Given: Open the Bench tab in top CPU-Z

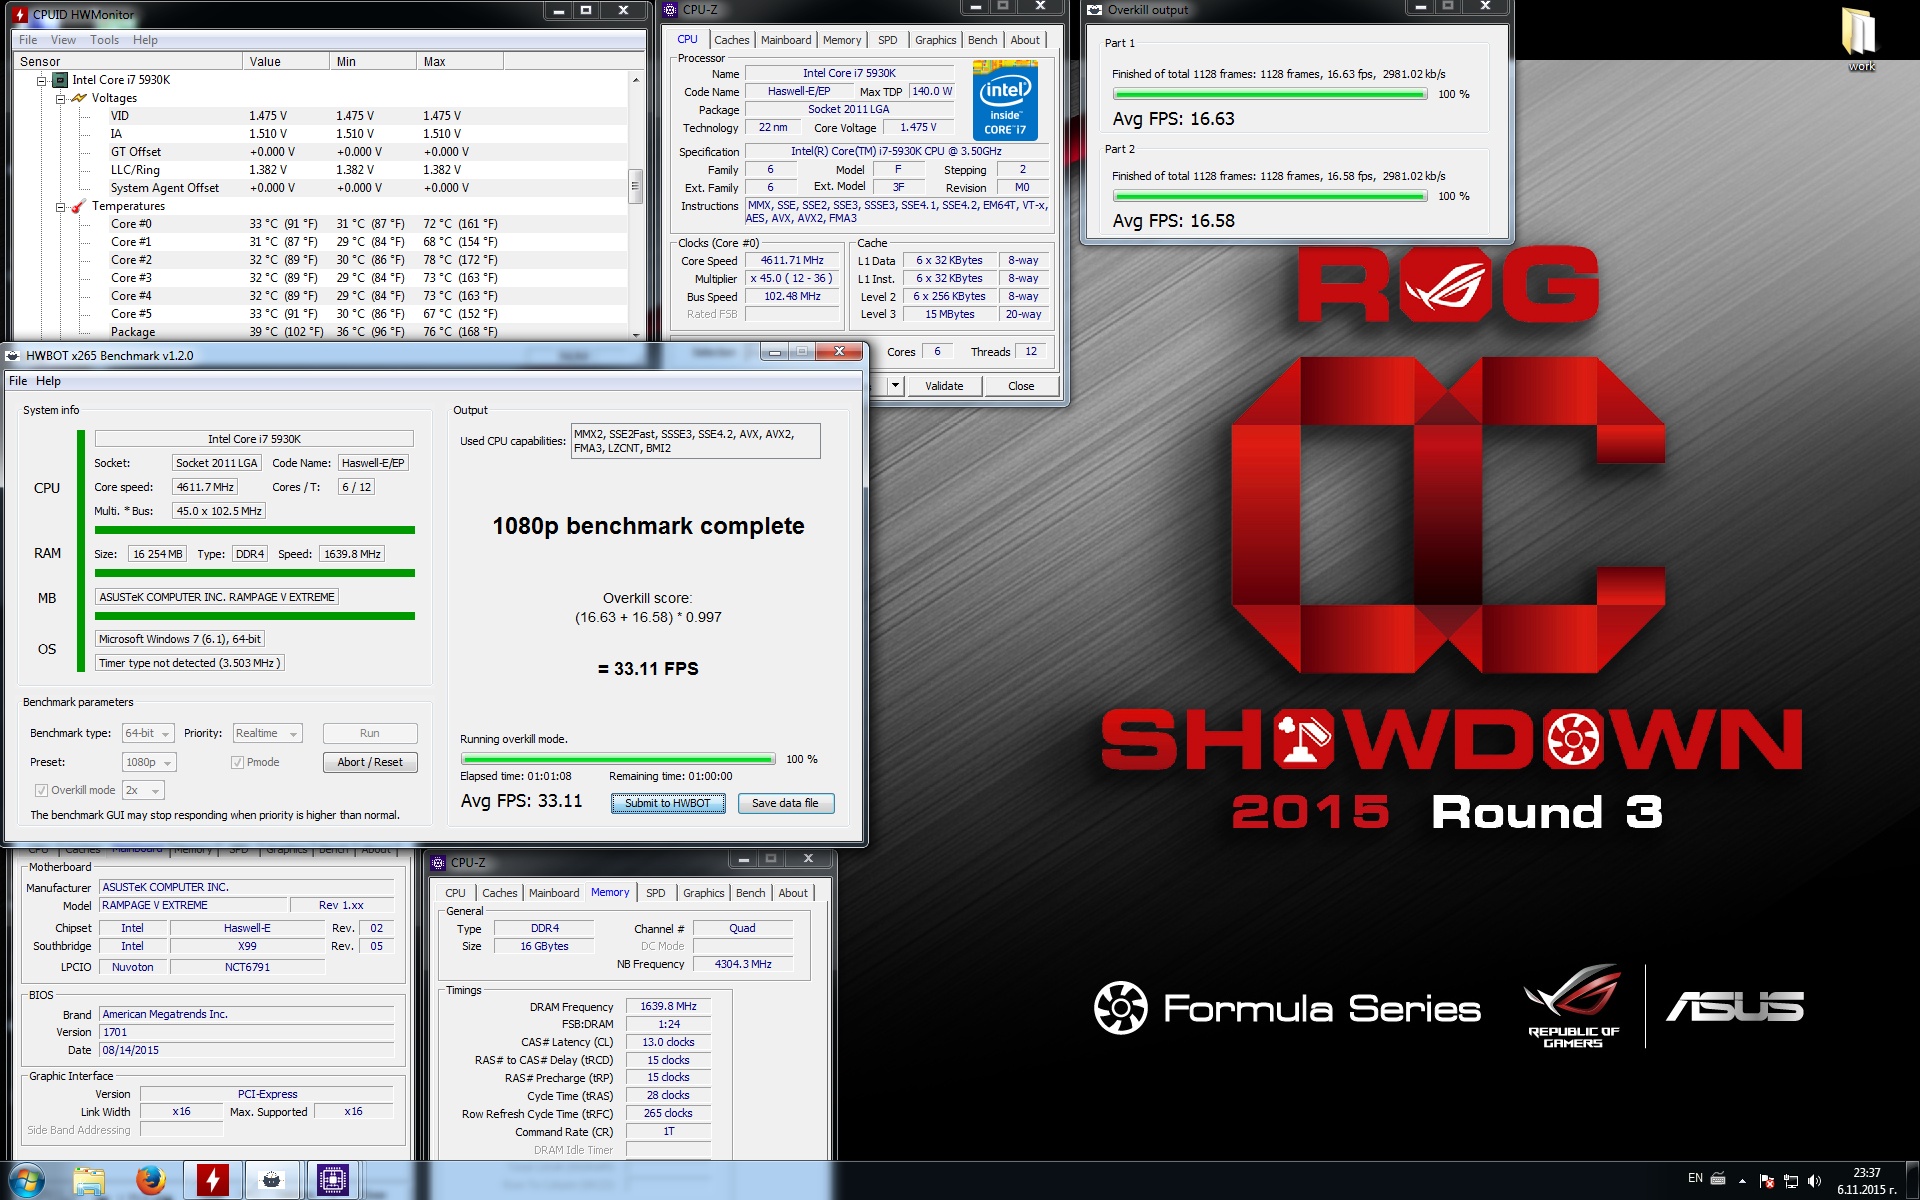Looking at the screenshot, I should 982,40.
